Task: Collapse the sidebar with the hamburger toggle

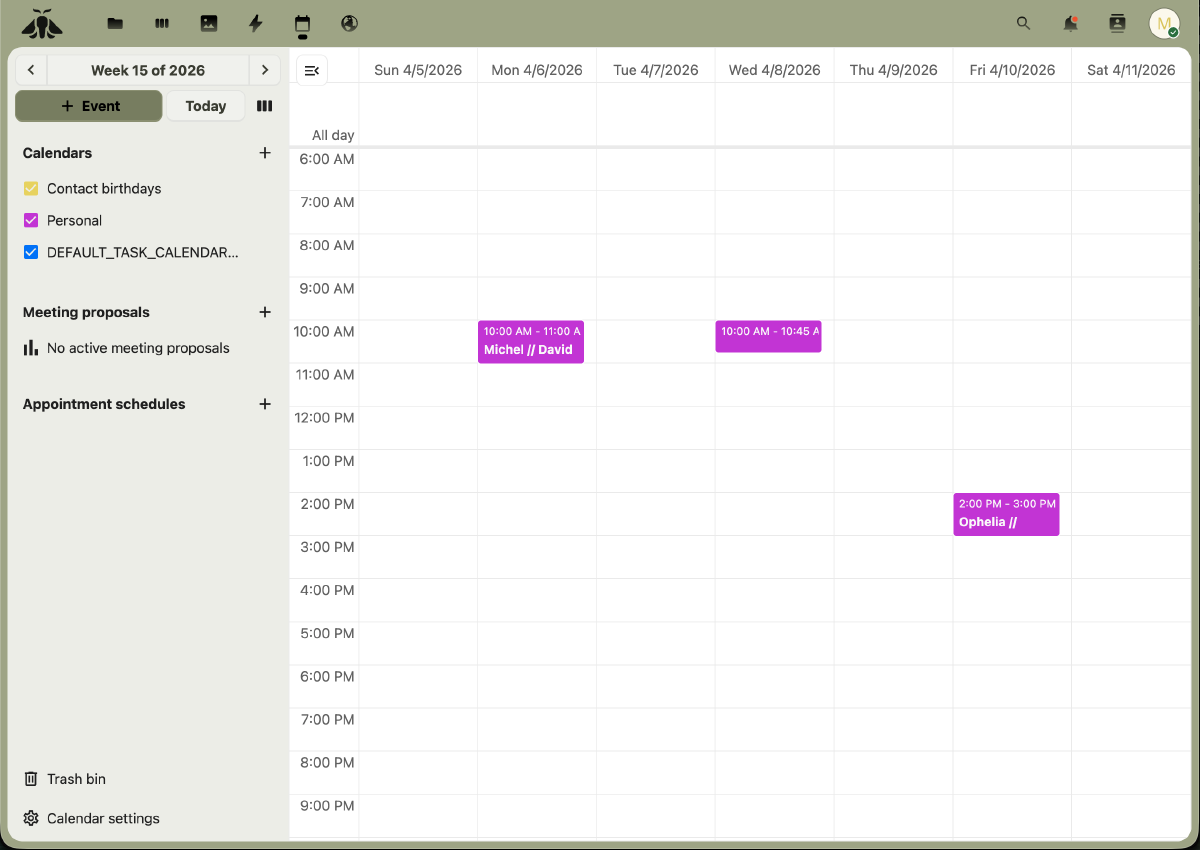Action: click(x=311, y=70)
